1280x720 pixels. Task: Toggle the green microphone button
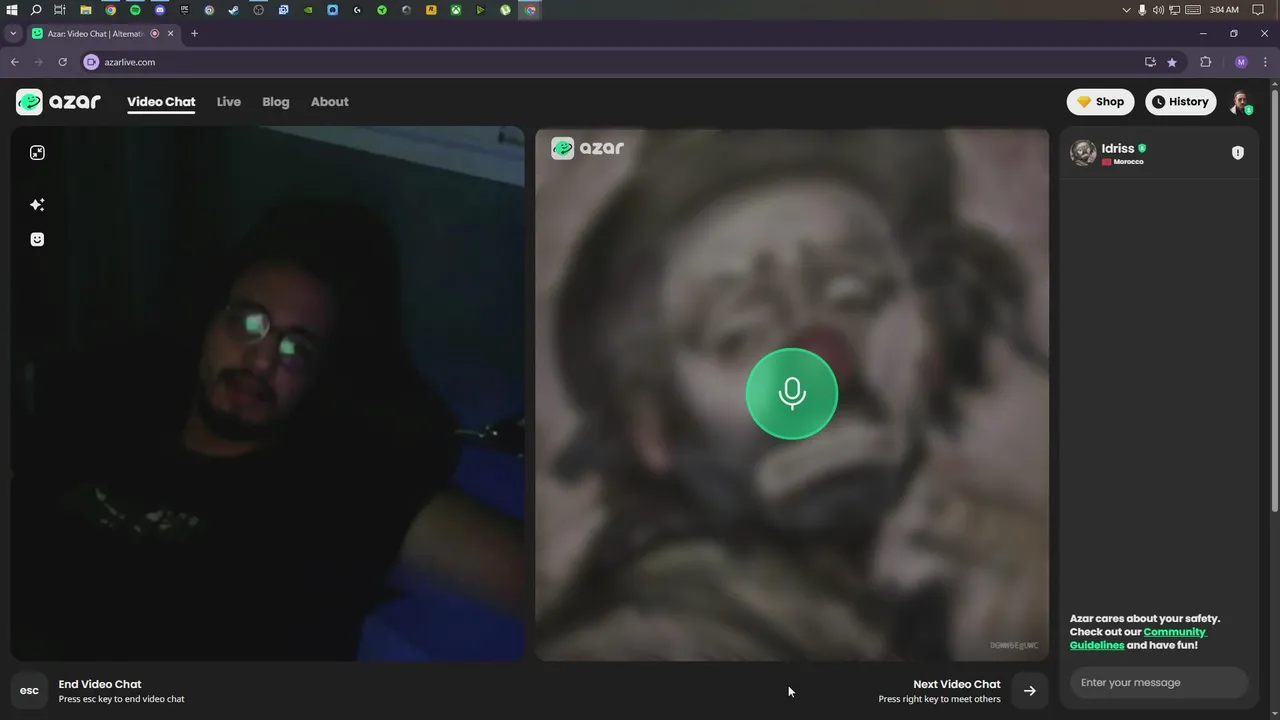[792, 393]
